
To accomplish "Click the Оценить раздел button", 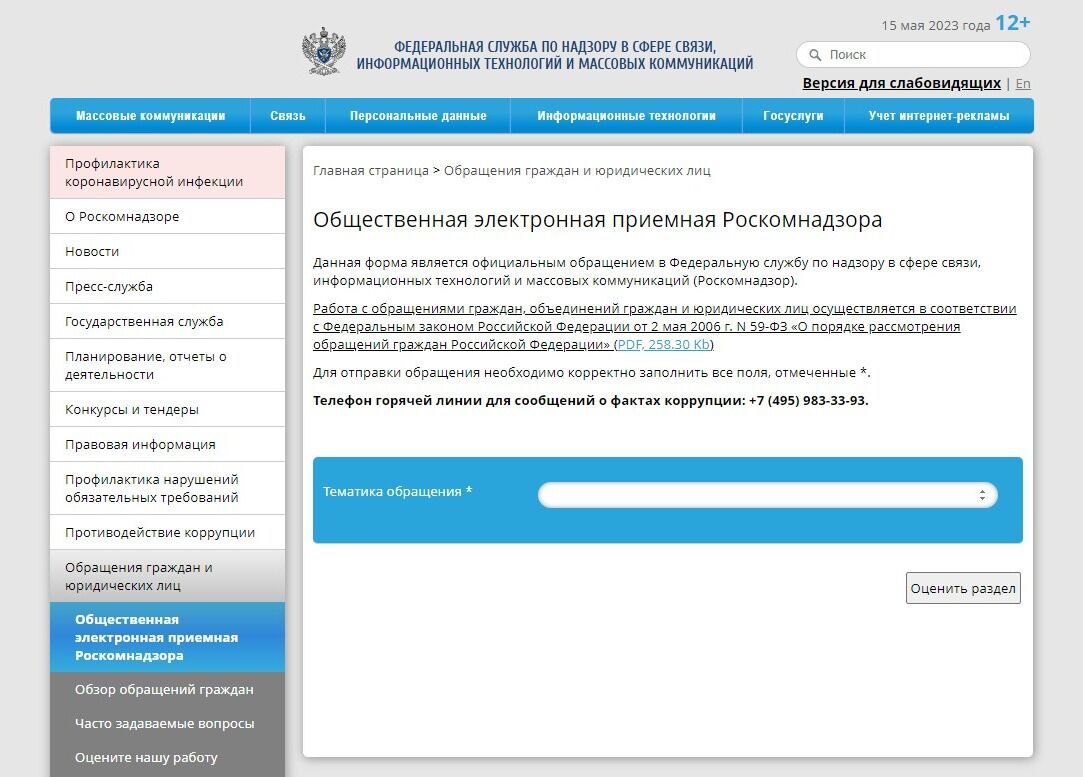I will pos(963,588).
